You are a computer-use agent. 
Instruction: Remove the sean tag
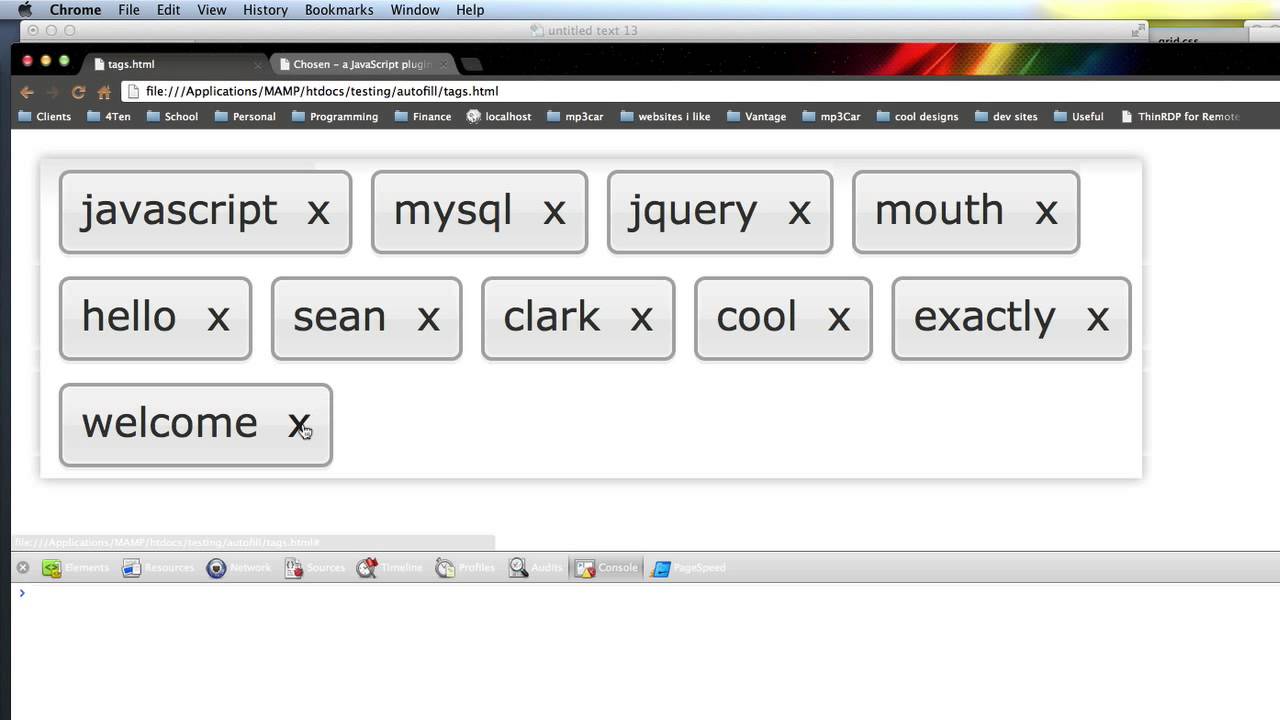coord(428,318)
